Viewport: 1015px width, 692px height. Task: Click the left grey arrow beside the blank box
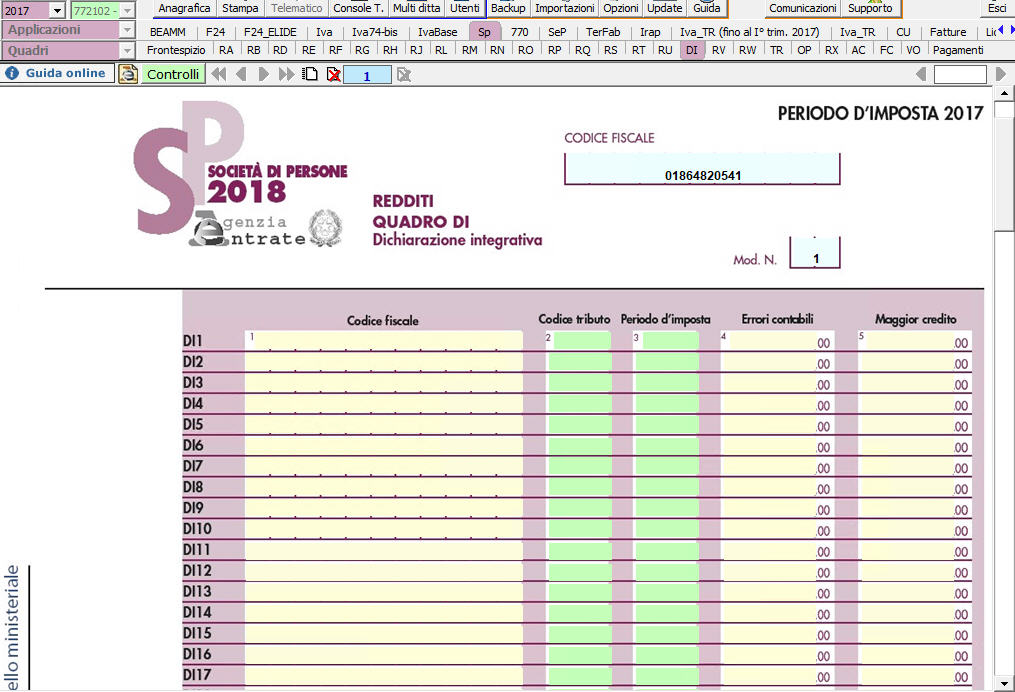coord(921,74)
